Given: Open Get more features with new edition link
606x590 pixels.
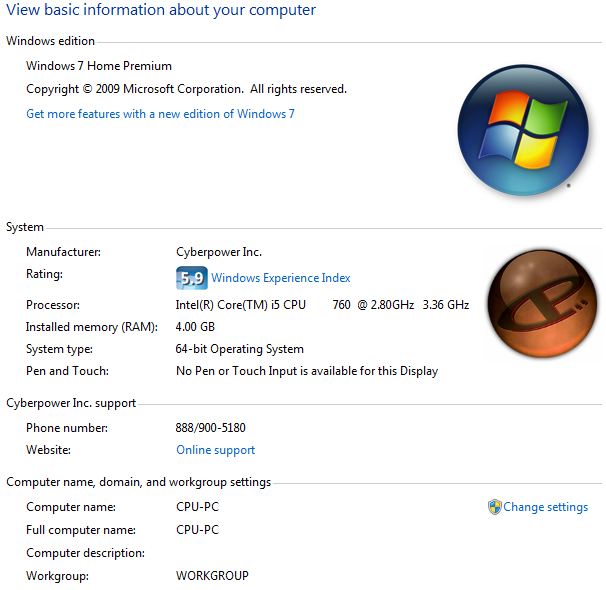Looking at the screenshot, I should tap(160, 114).
